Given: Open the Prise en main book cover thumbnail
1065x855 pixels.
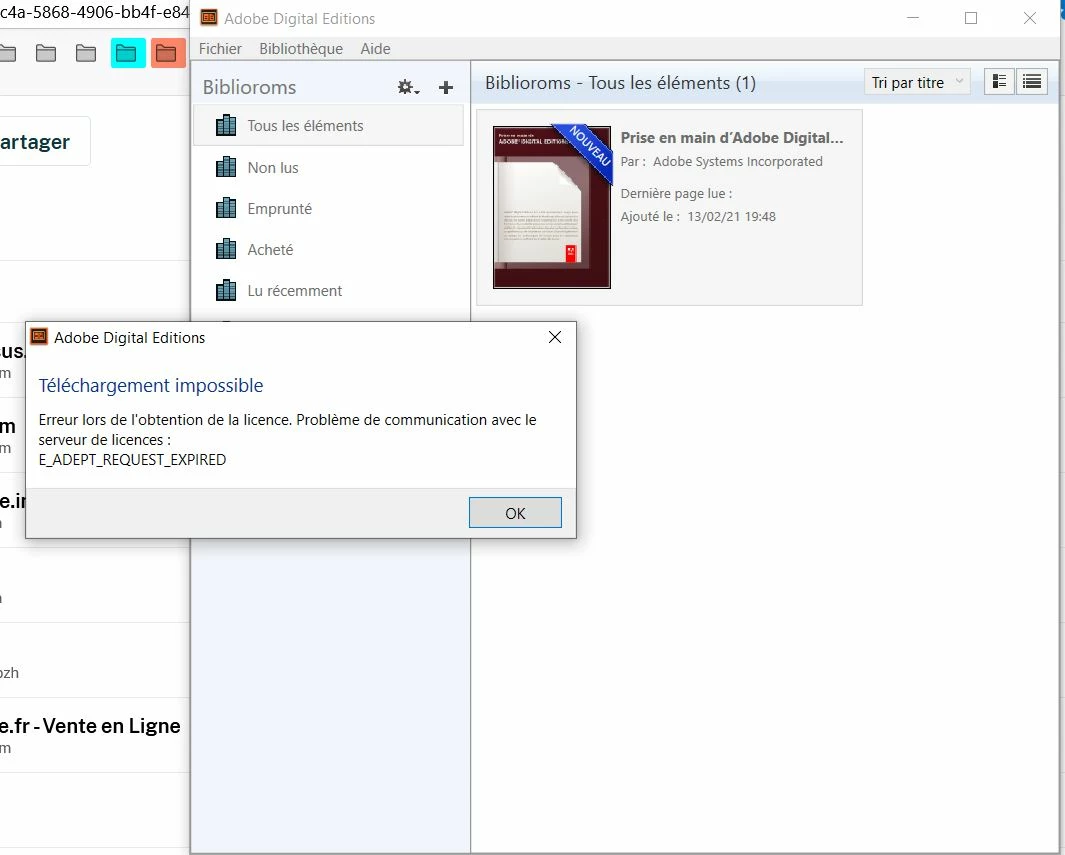Looking at the screenshot, I should click(x=552, y=207).
